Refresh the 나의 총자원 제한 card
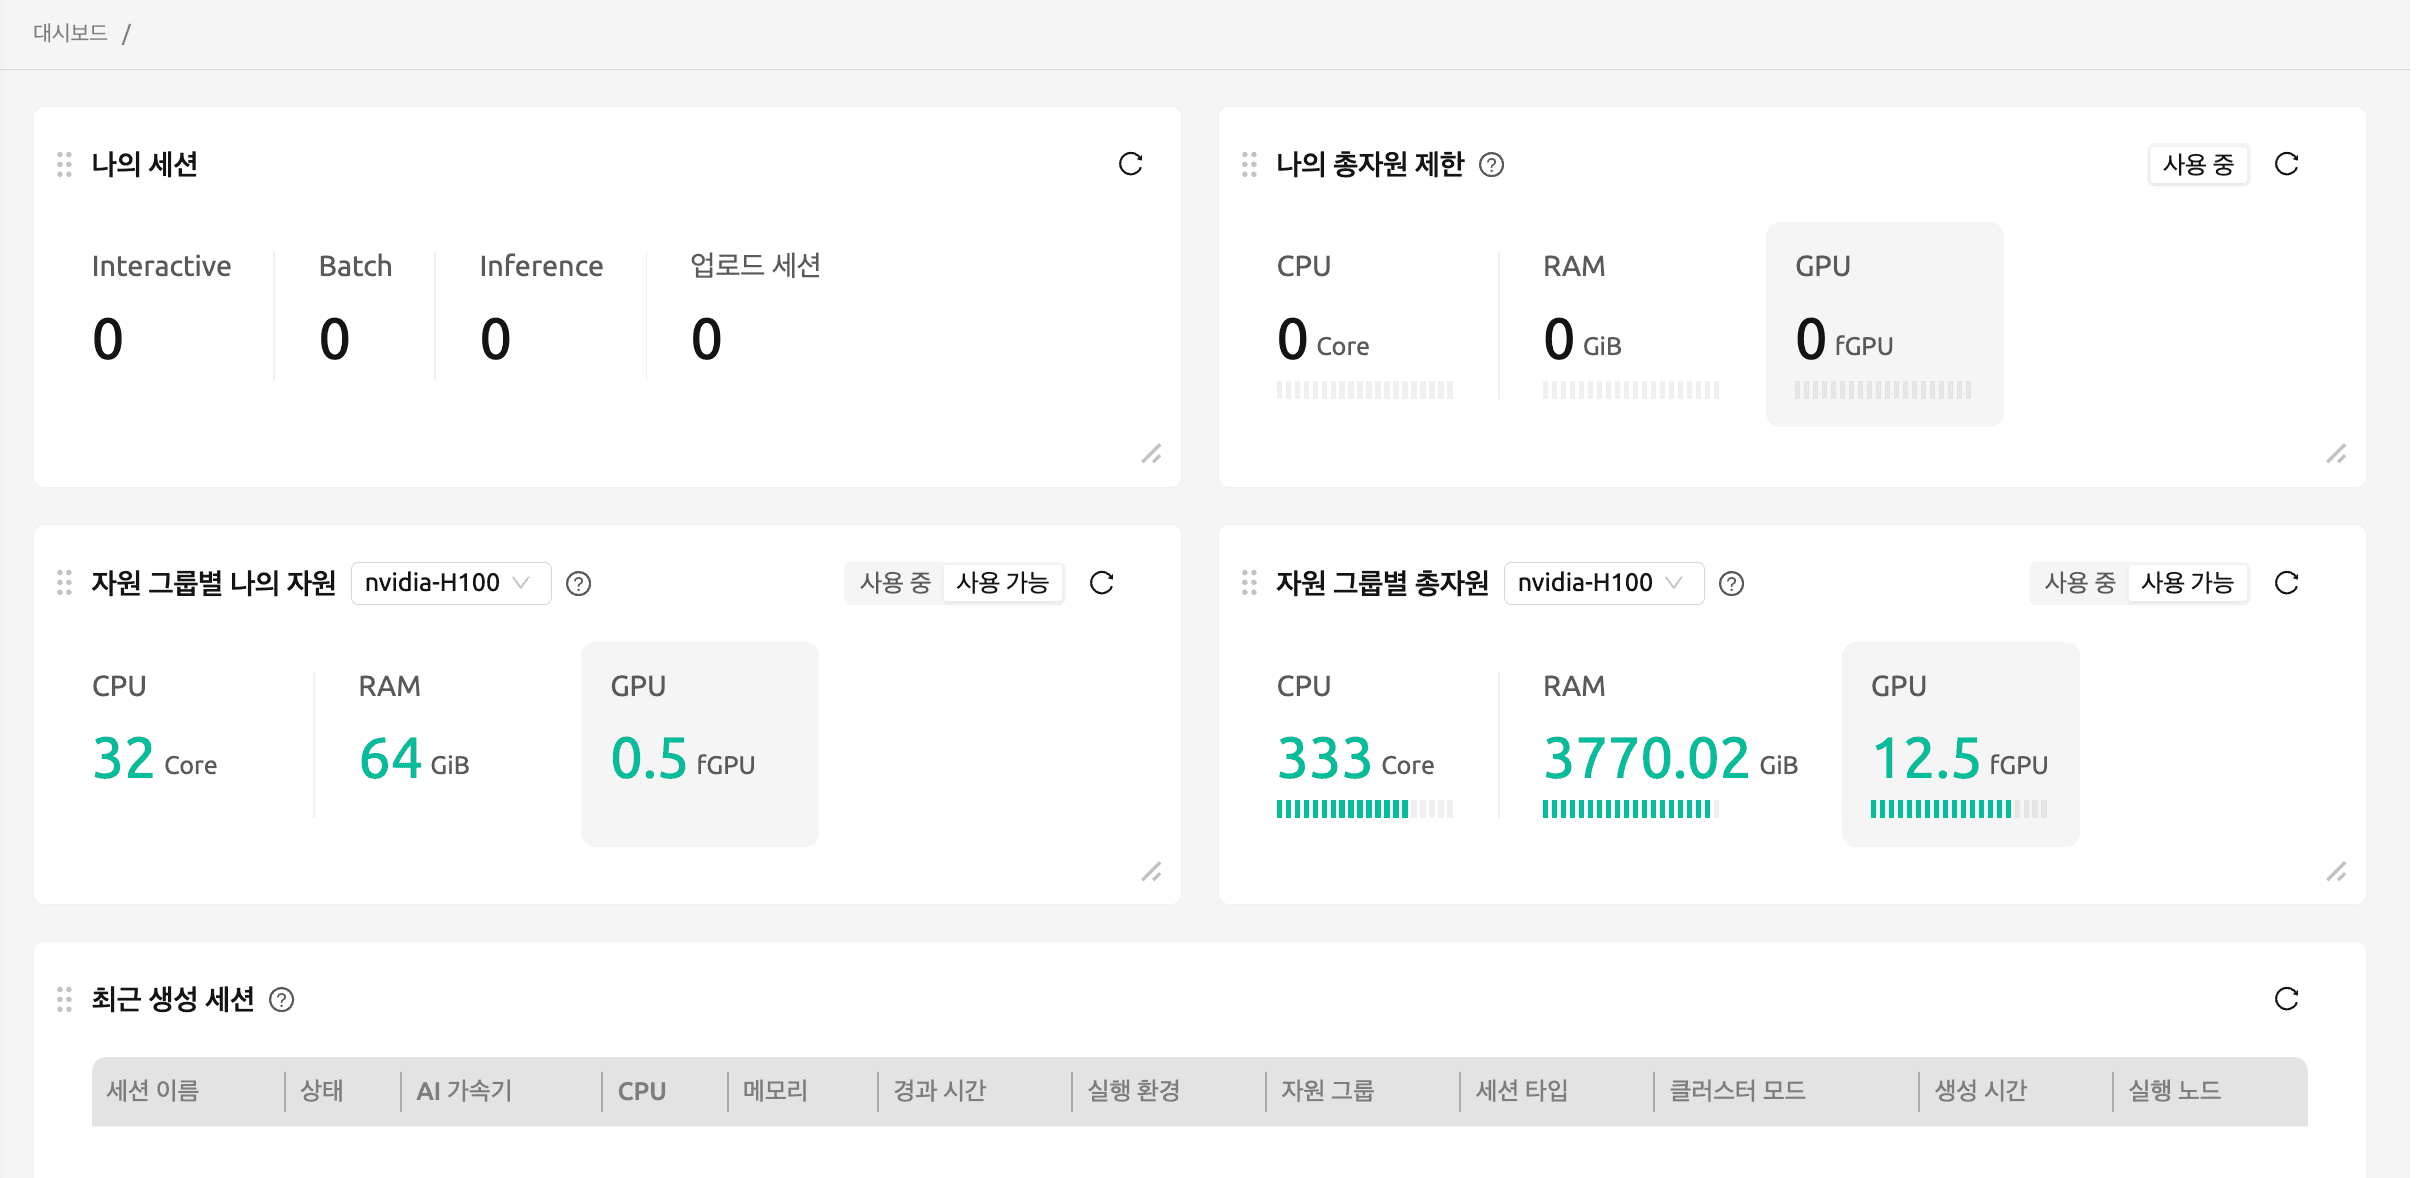The image size is (2418, 1178). click(2288, 164)
